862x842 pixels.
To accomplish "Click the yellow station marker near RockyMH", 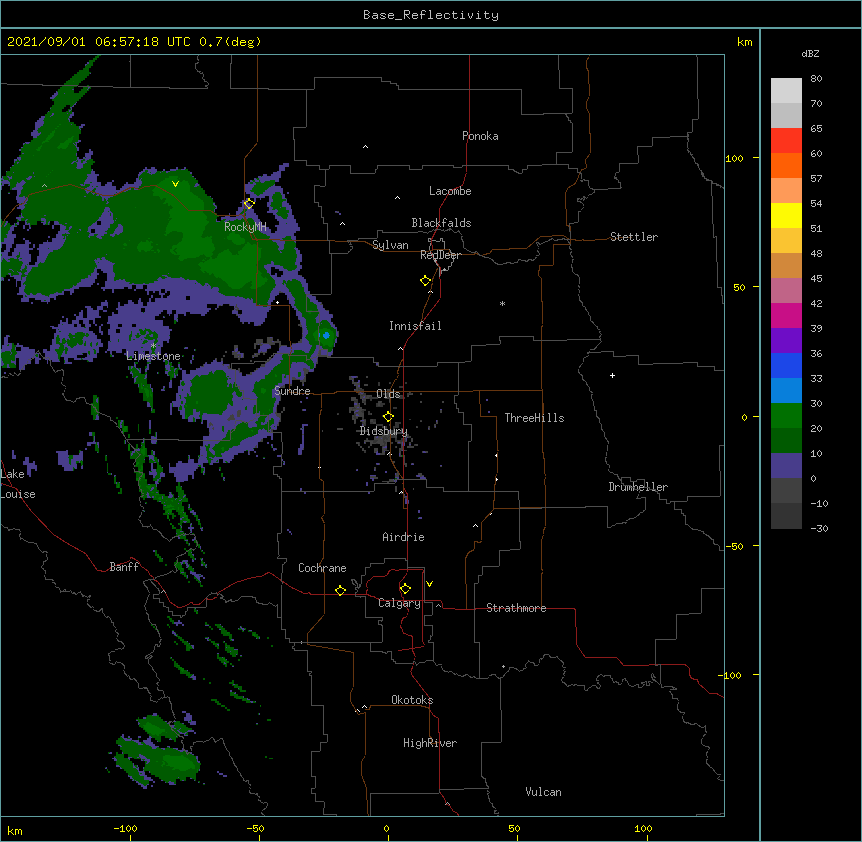I will pyautogui.click(x=249, y=204).
